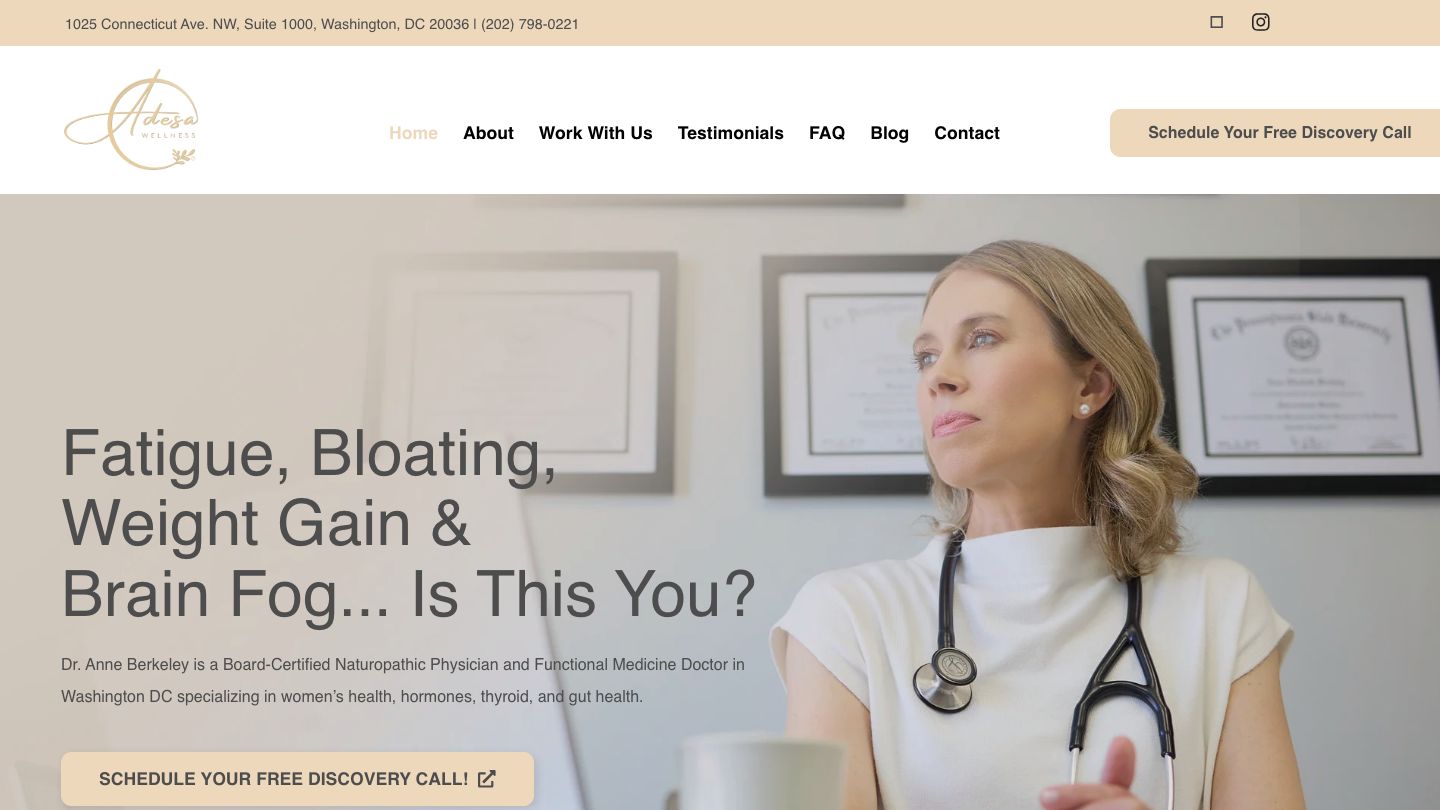Click the phone number (202) 798-0221

click(x=530, y=24)
